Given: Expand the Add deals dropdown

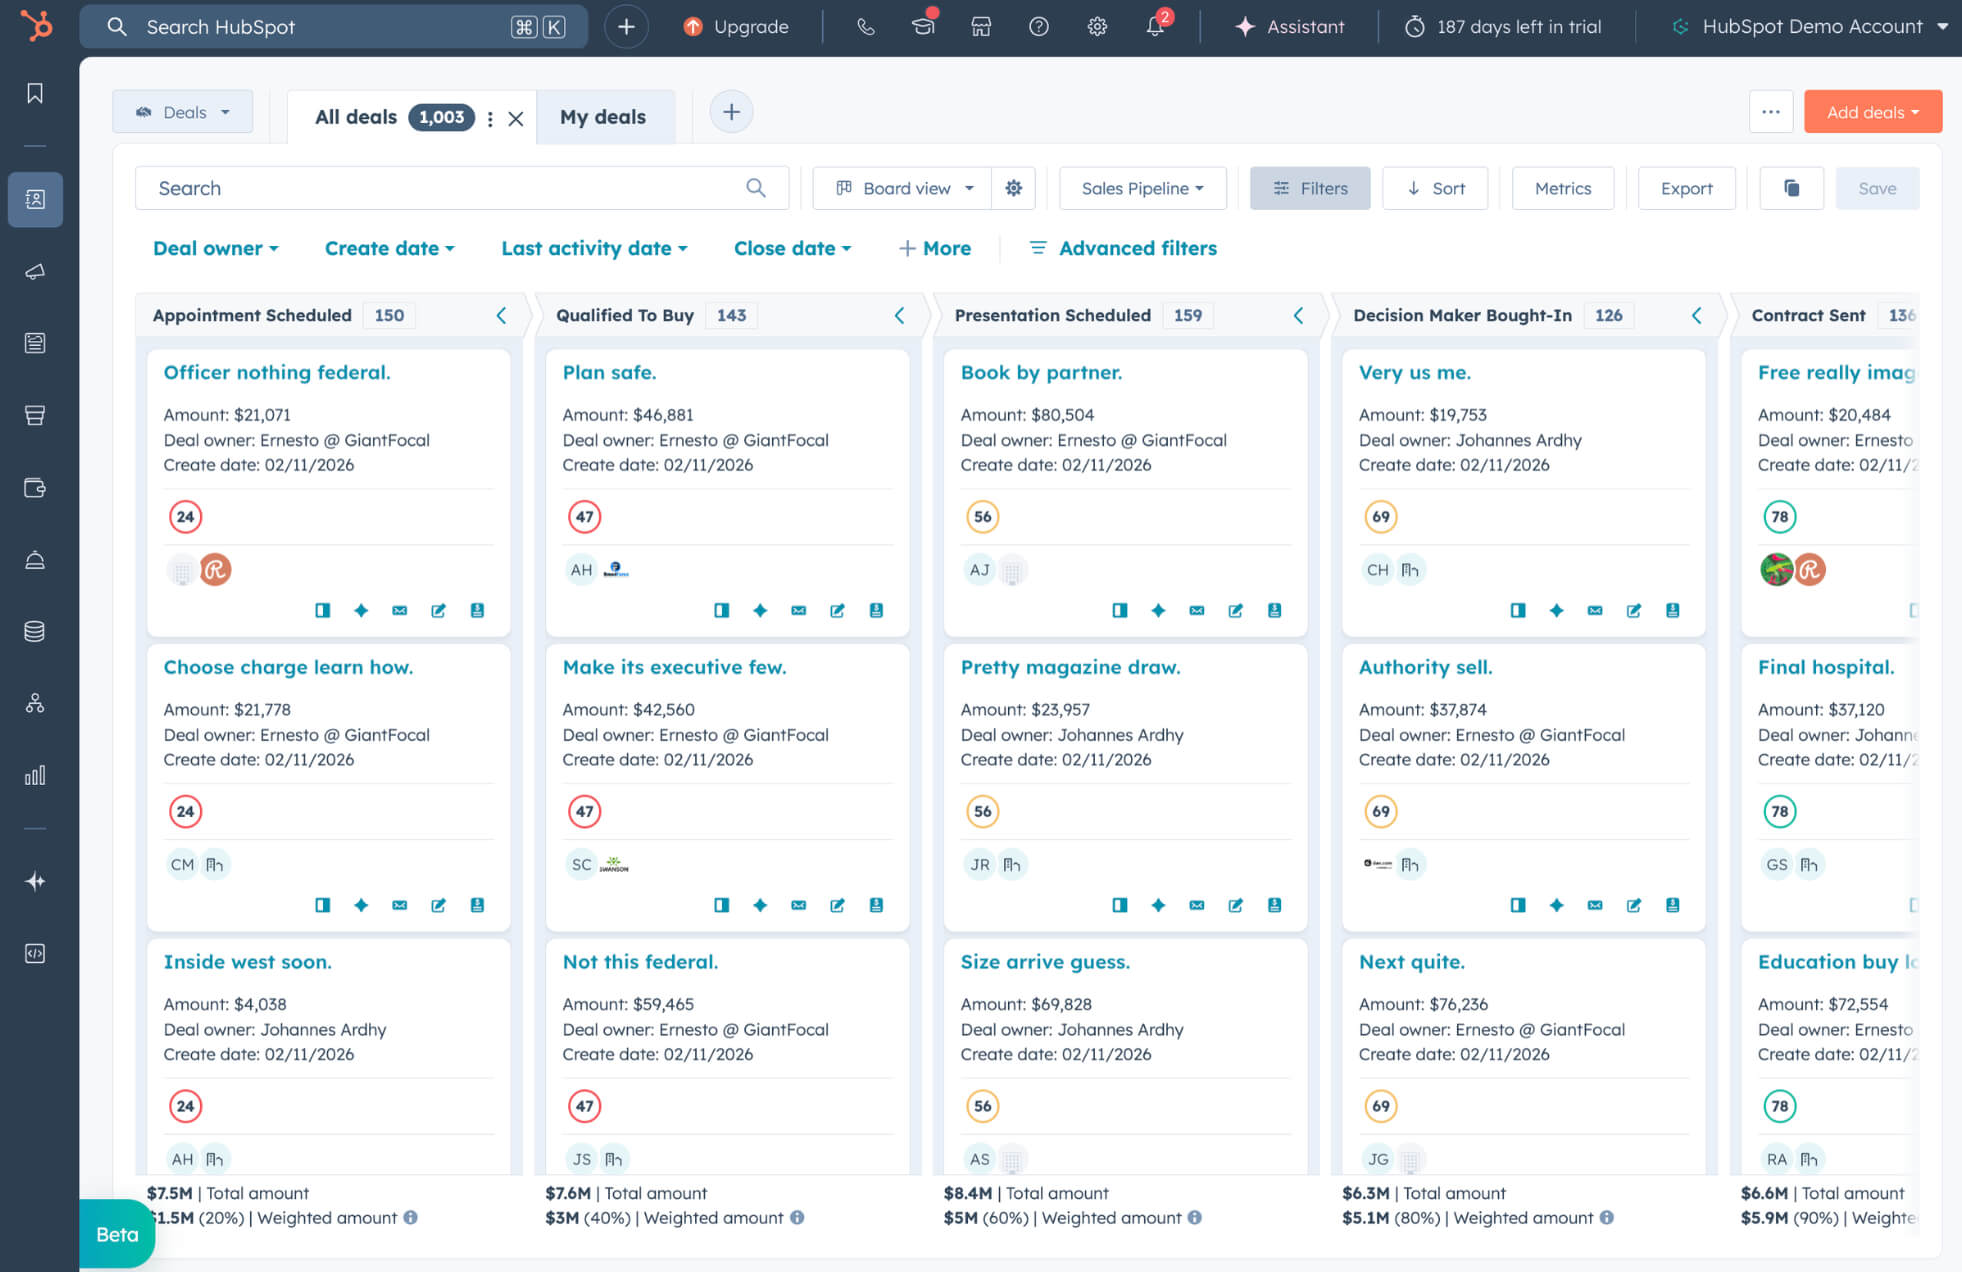Looking at the screenshot, I should (1871, 111).
